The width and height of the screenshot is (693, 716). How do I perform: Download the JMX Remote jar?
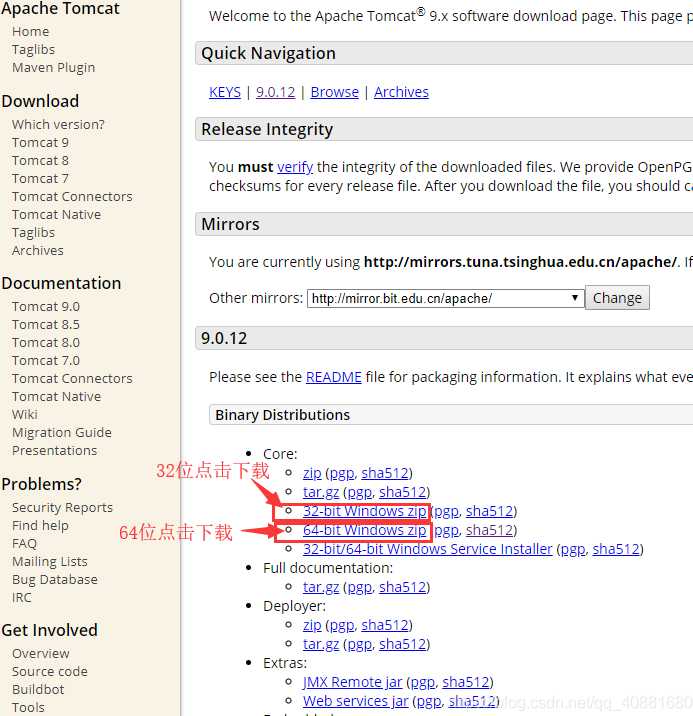(352, 682)
